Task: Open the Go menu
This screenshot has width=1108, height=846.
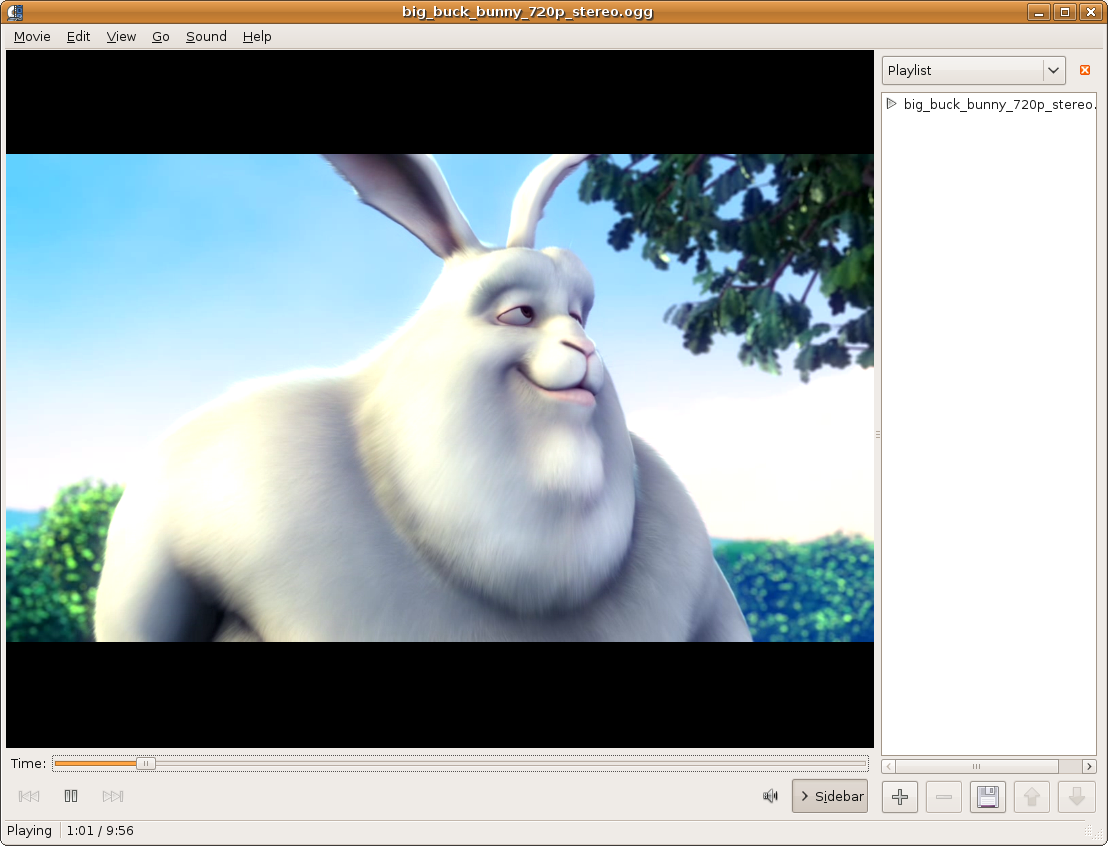Action: click(x=160, y=37)
